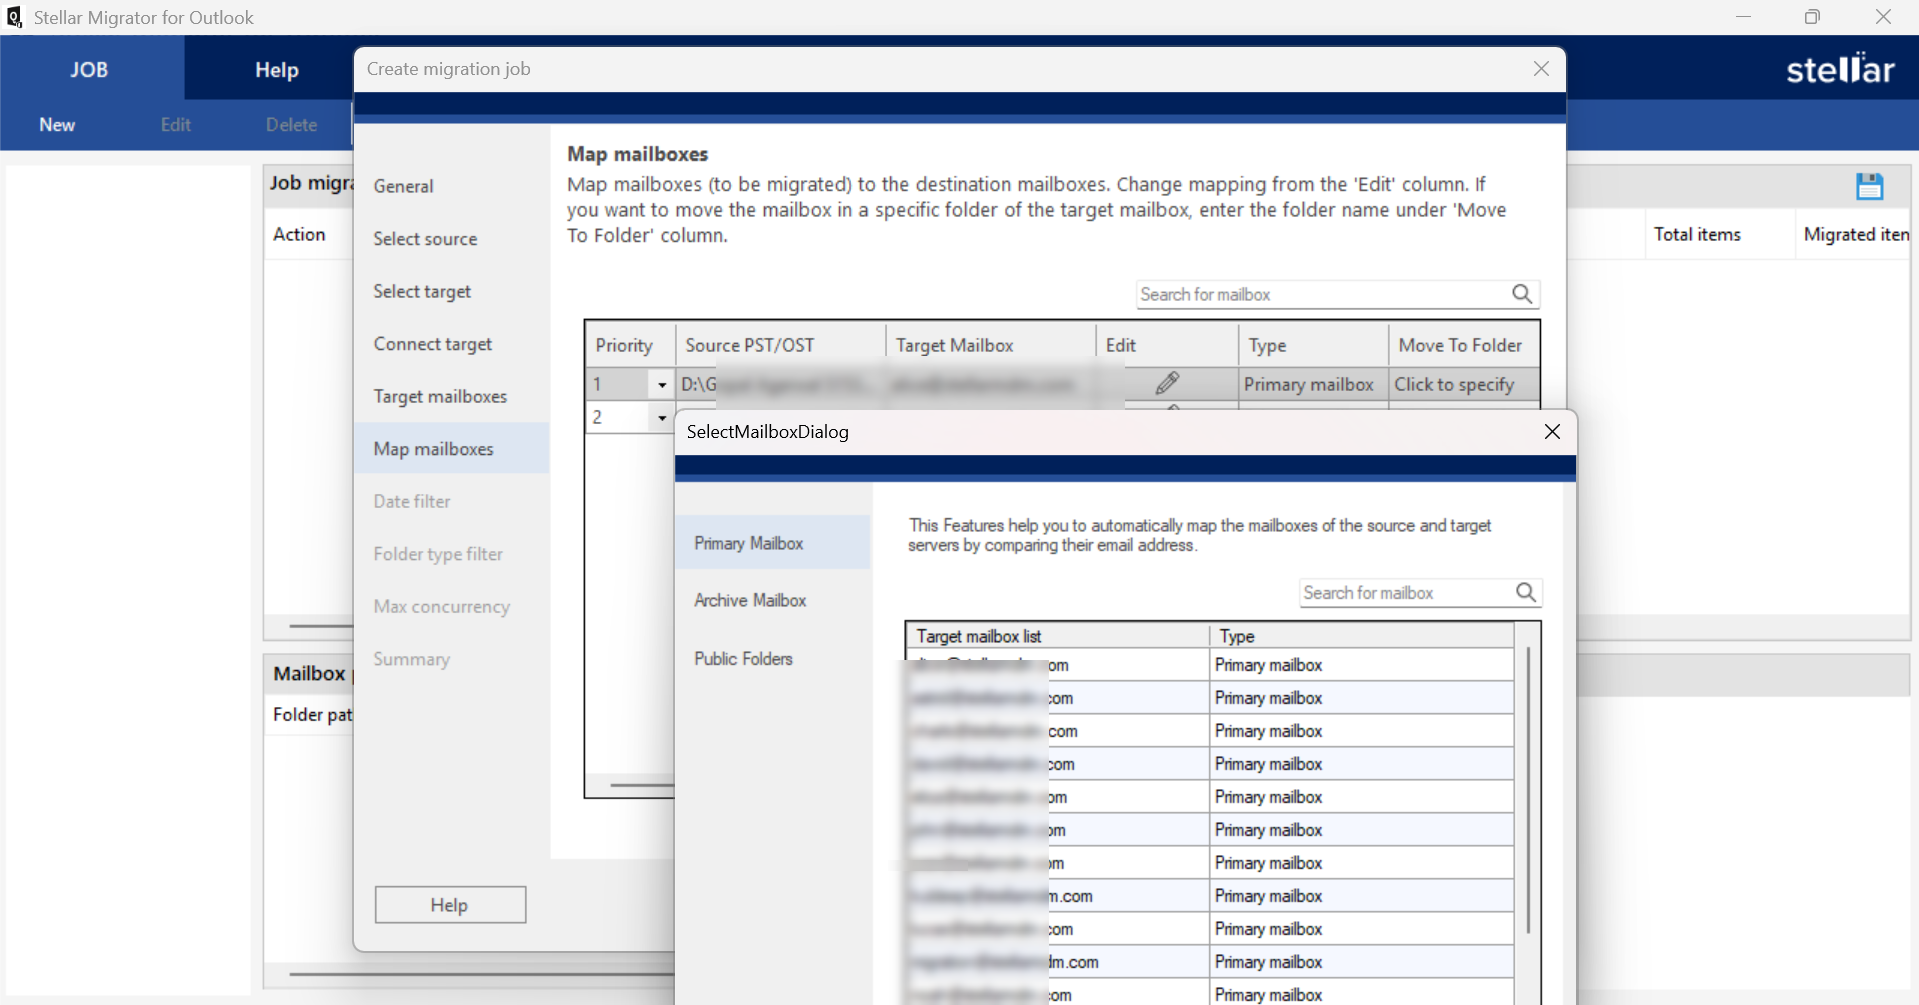Click New in the JOB toolbar
1919x1005 pixels.
57,125
